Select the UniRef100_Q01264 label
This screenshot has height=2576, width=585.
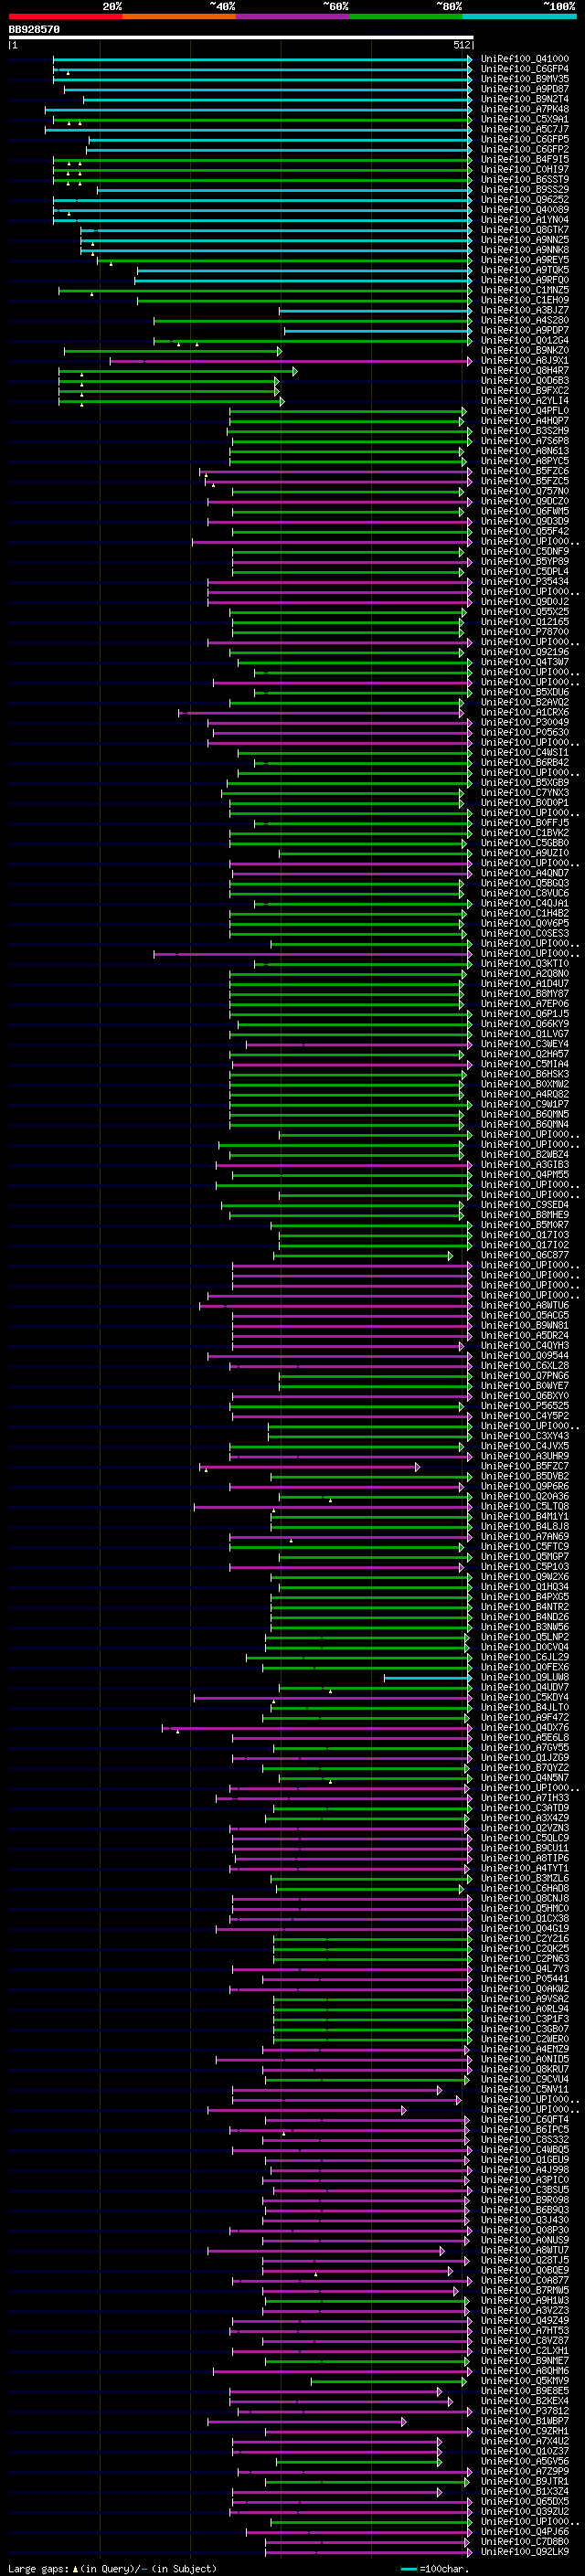tap(525, 341)
